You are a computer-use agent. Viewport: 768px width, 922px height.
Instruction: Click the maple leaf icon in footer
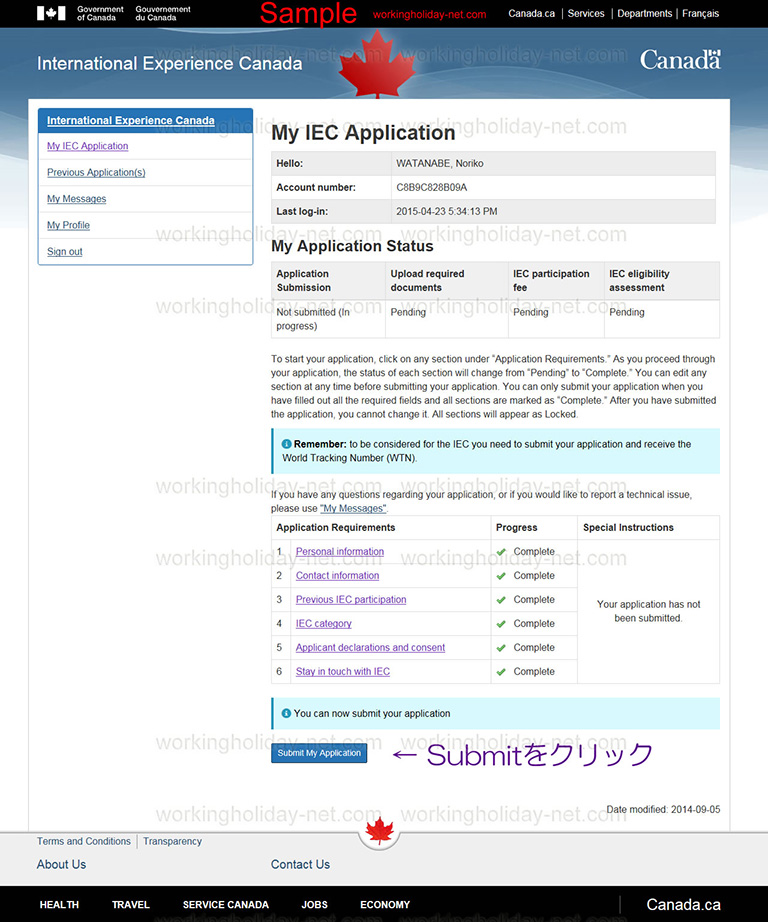pos(379,831)
